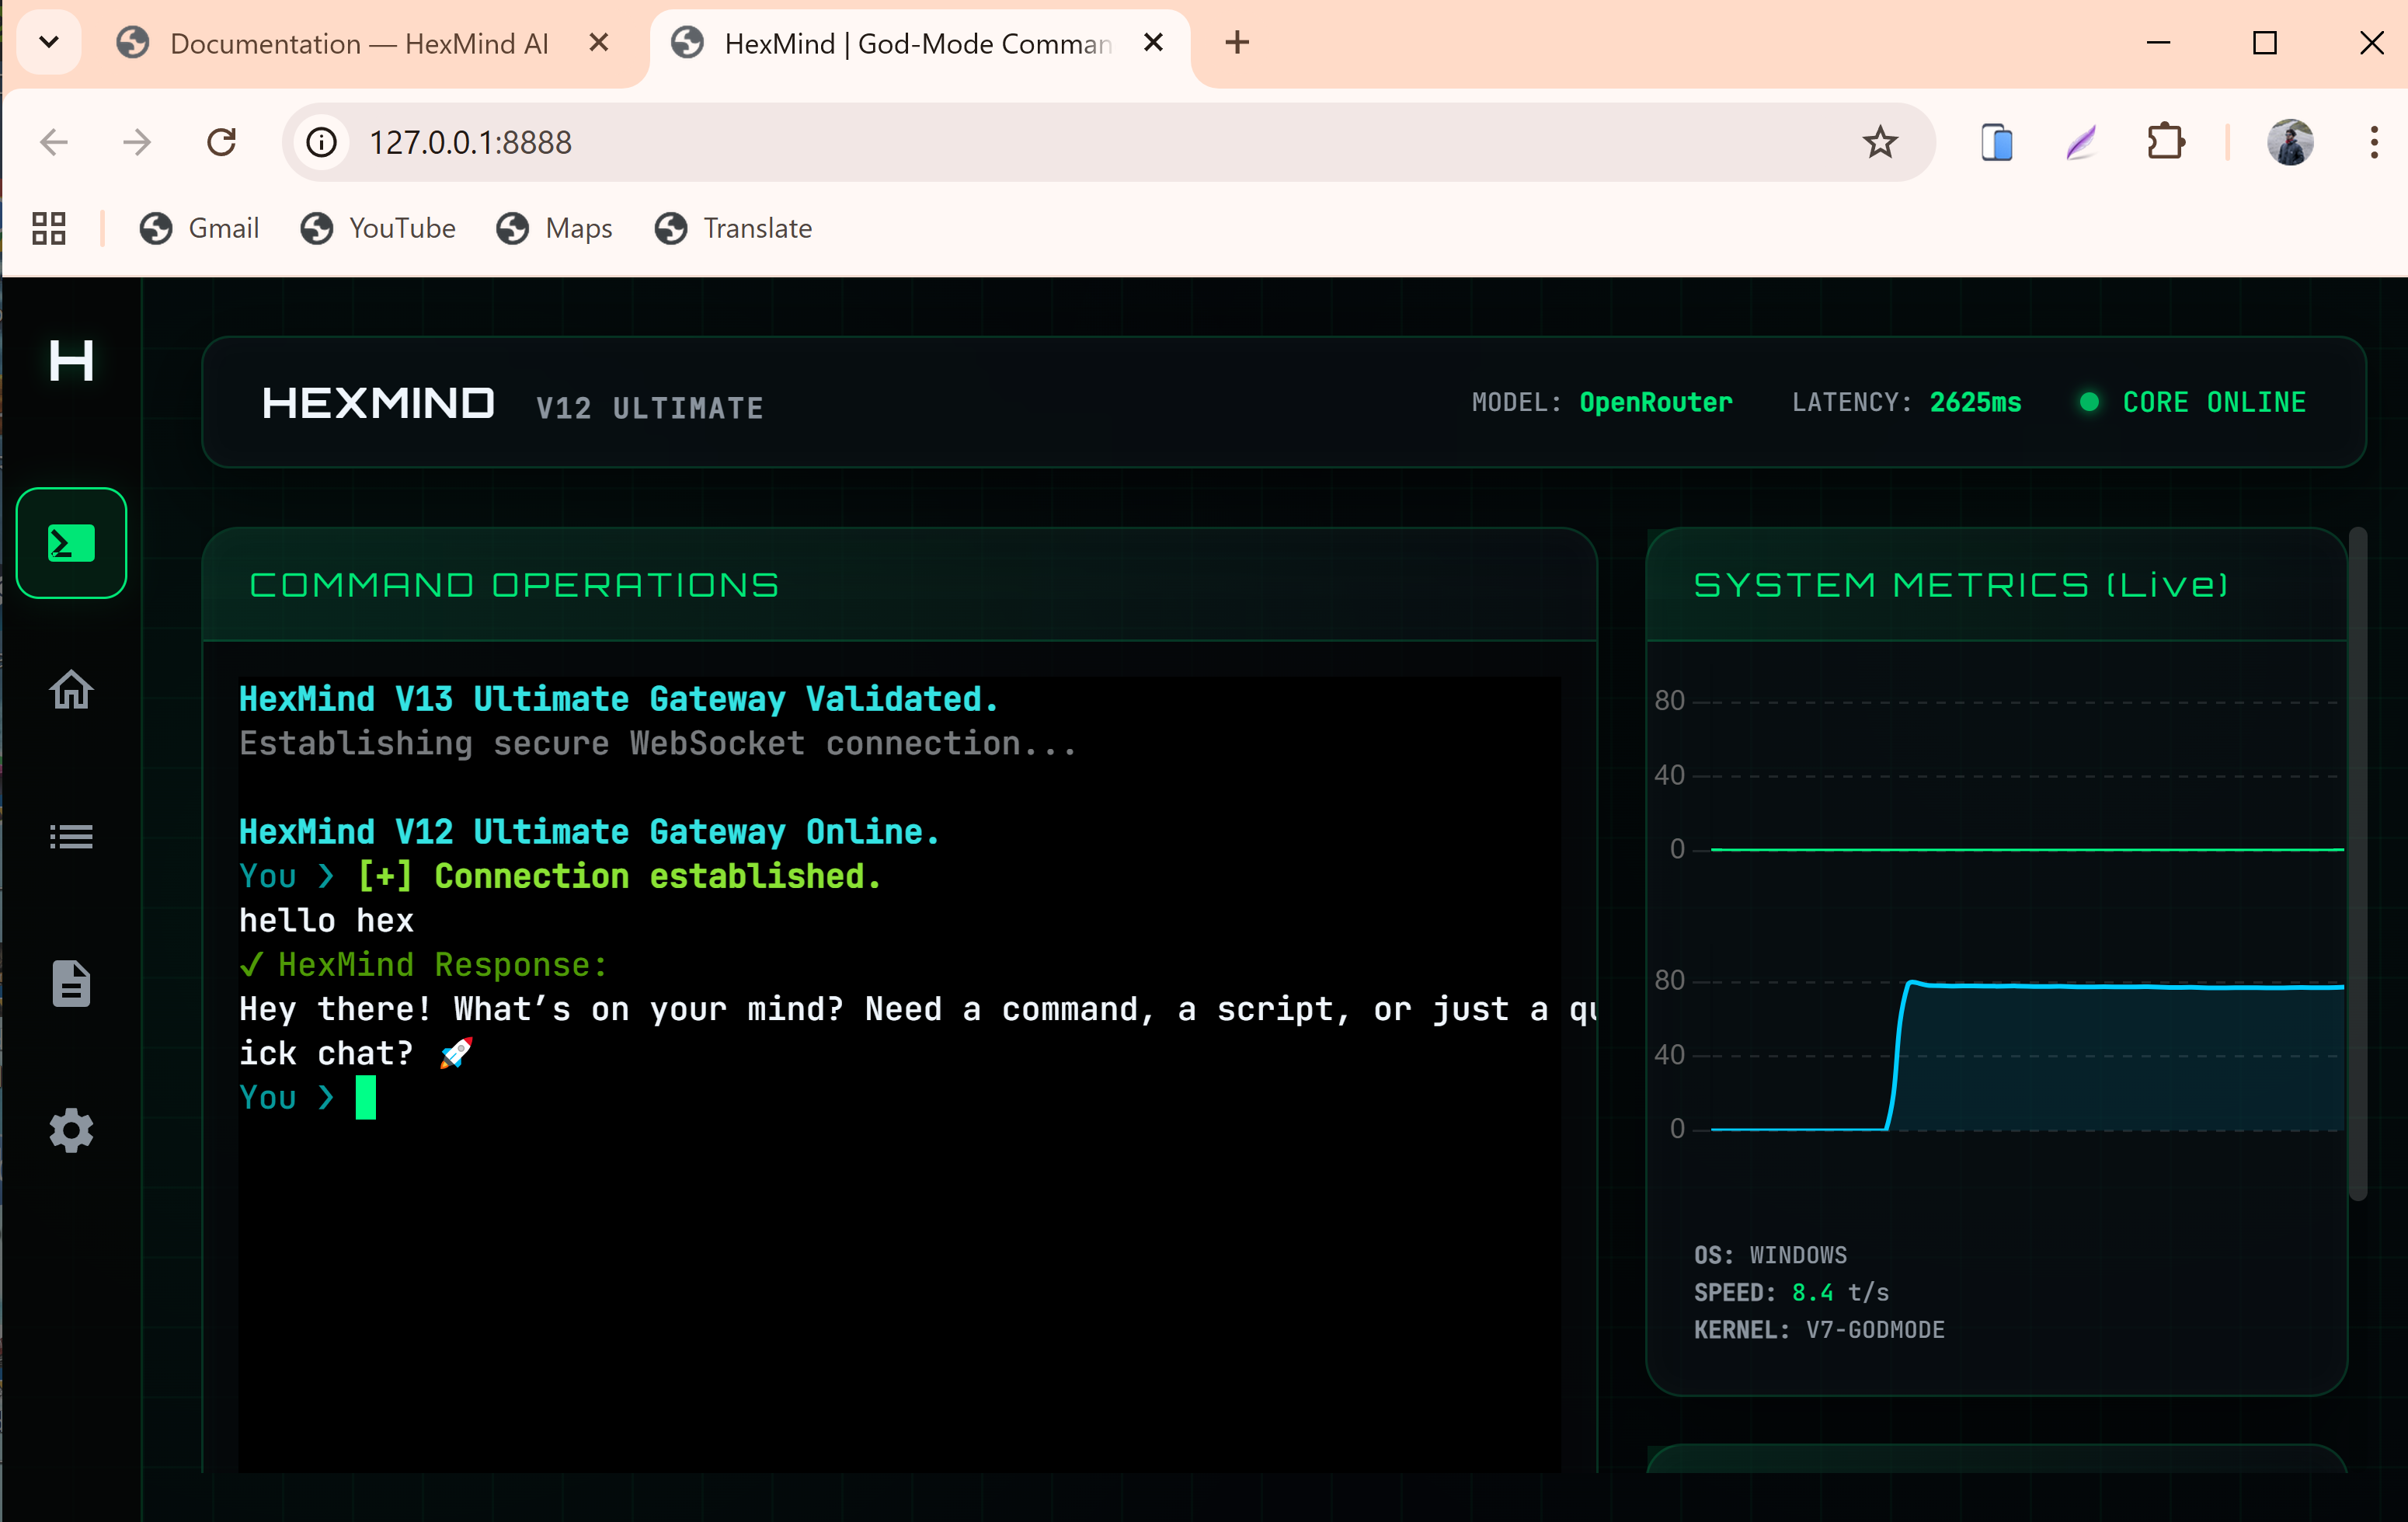Reload the current page
Image resolution: width=2408 pixels, height=1522 pixels.
(221, 142)
